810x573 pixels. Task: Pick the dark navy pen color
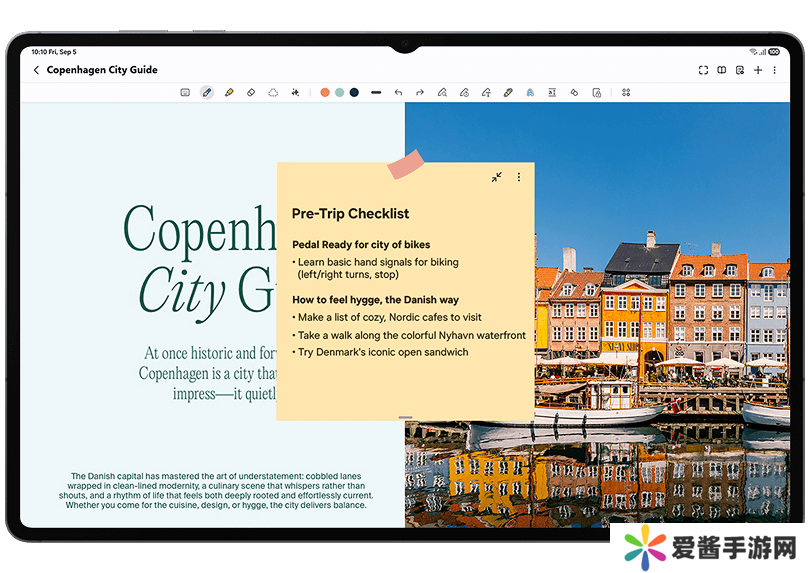pos(354,92)
